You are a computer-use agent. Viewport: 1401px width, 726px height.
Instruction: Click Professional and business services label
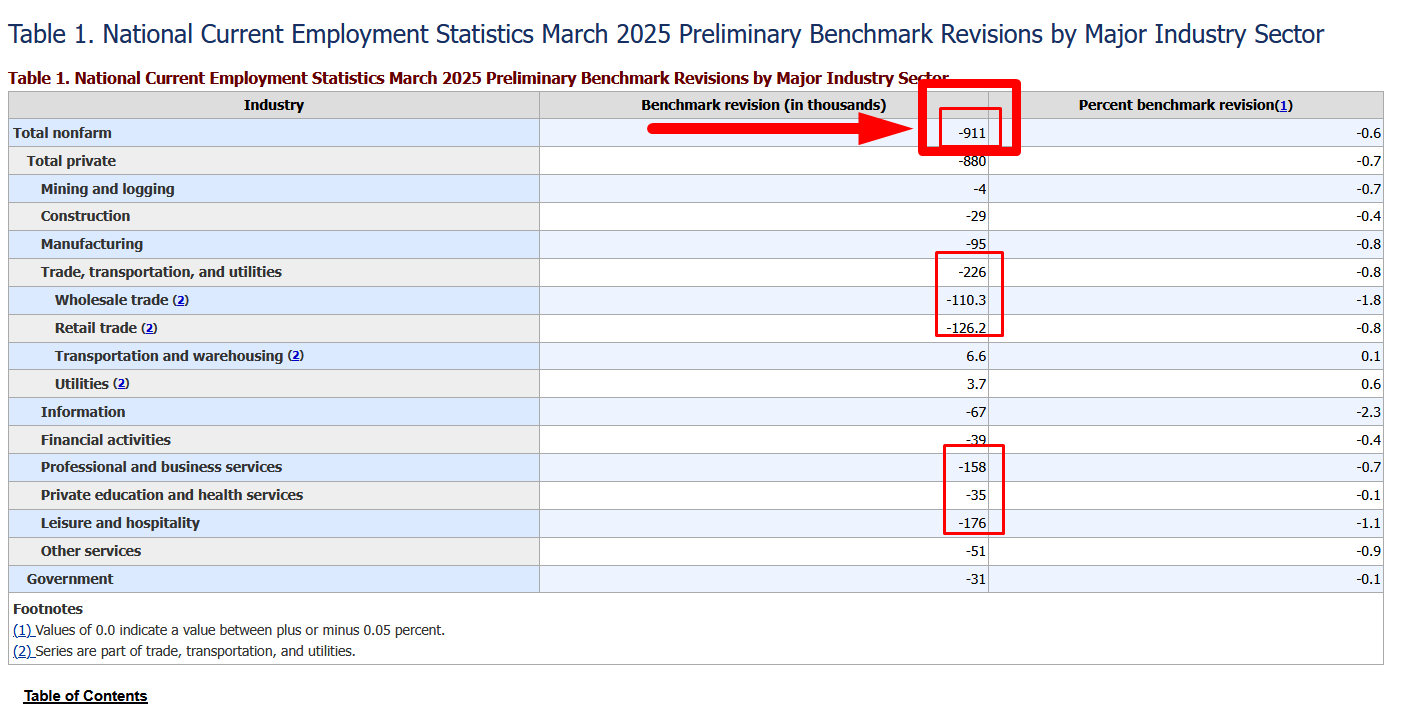(161, 467)
